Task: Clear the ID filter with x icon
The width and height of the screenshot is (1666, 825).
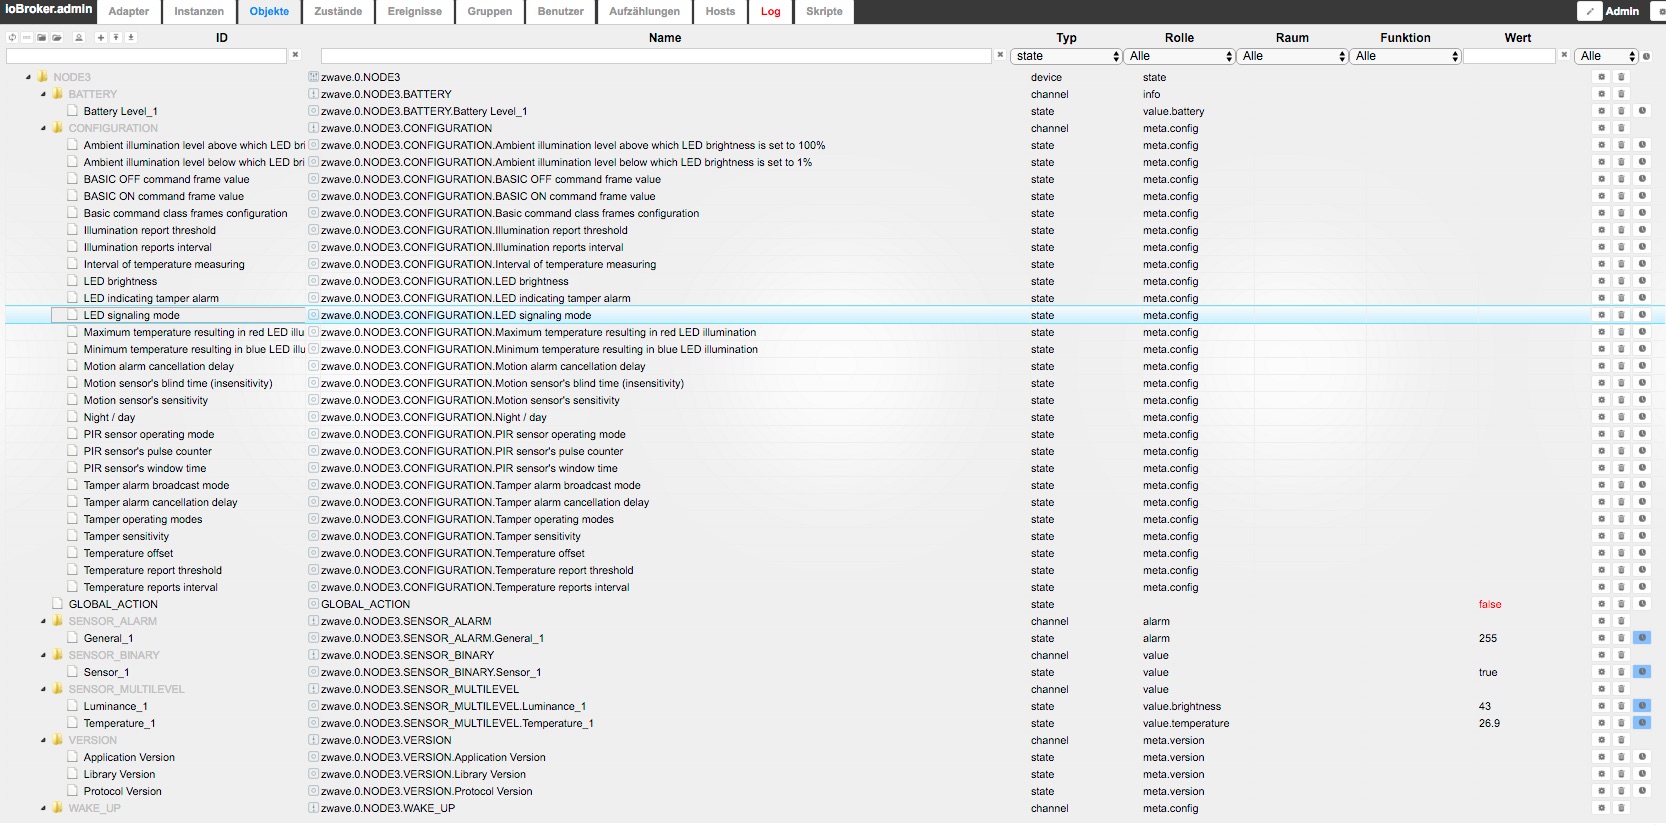Action: [x=295, y=55]
